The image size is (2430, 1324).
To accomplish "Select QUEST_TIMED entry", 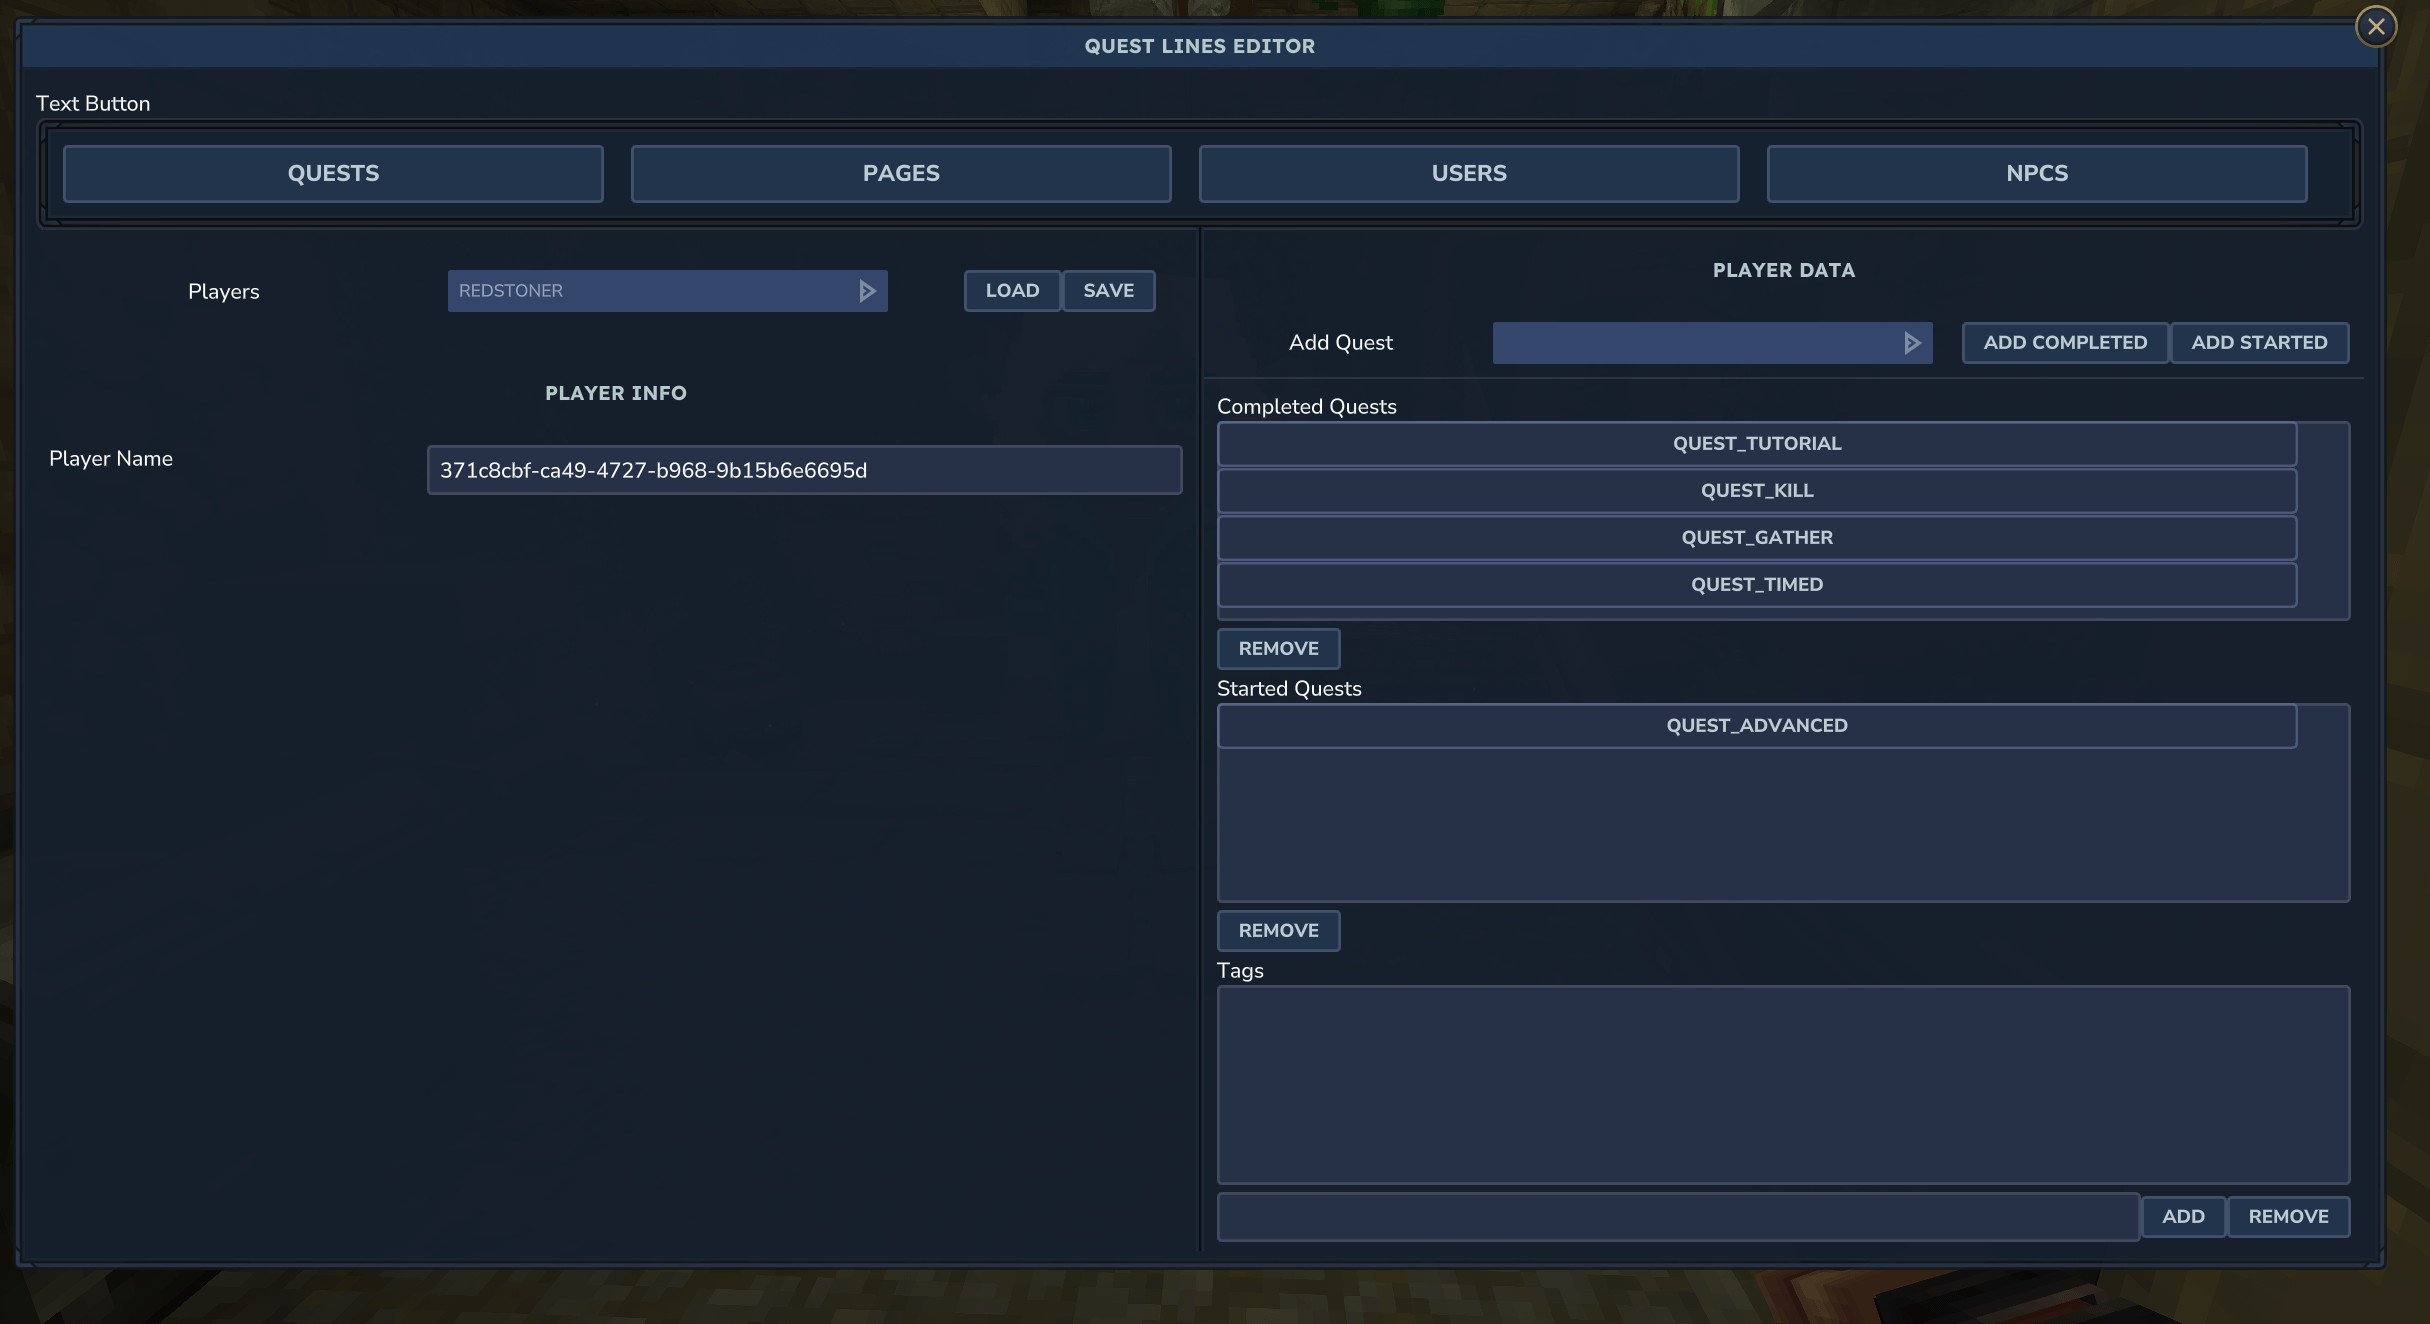I will [1757, 585].
